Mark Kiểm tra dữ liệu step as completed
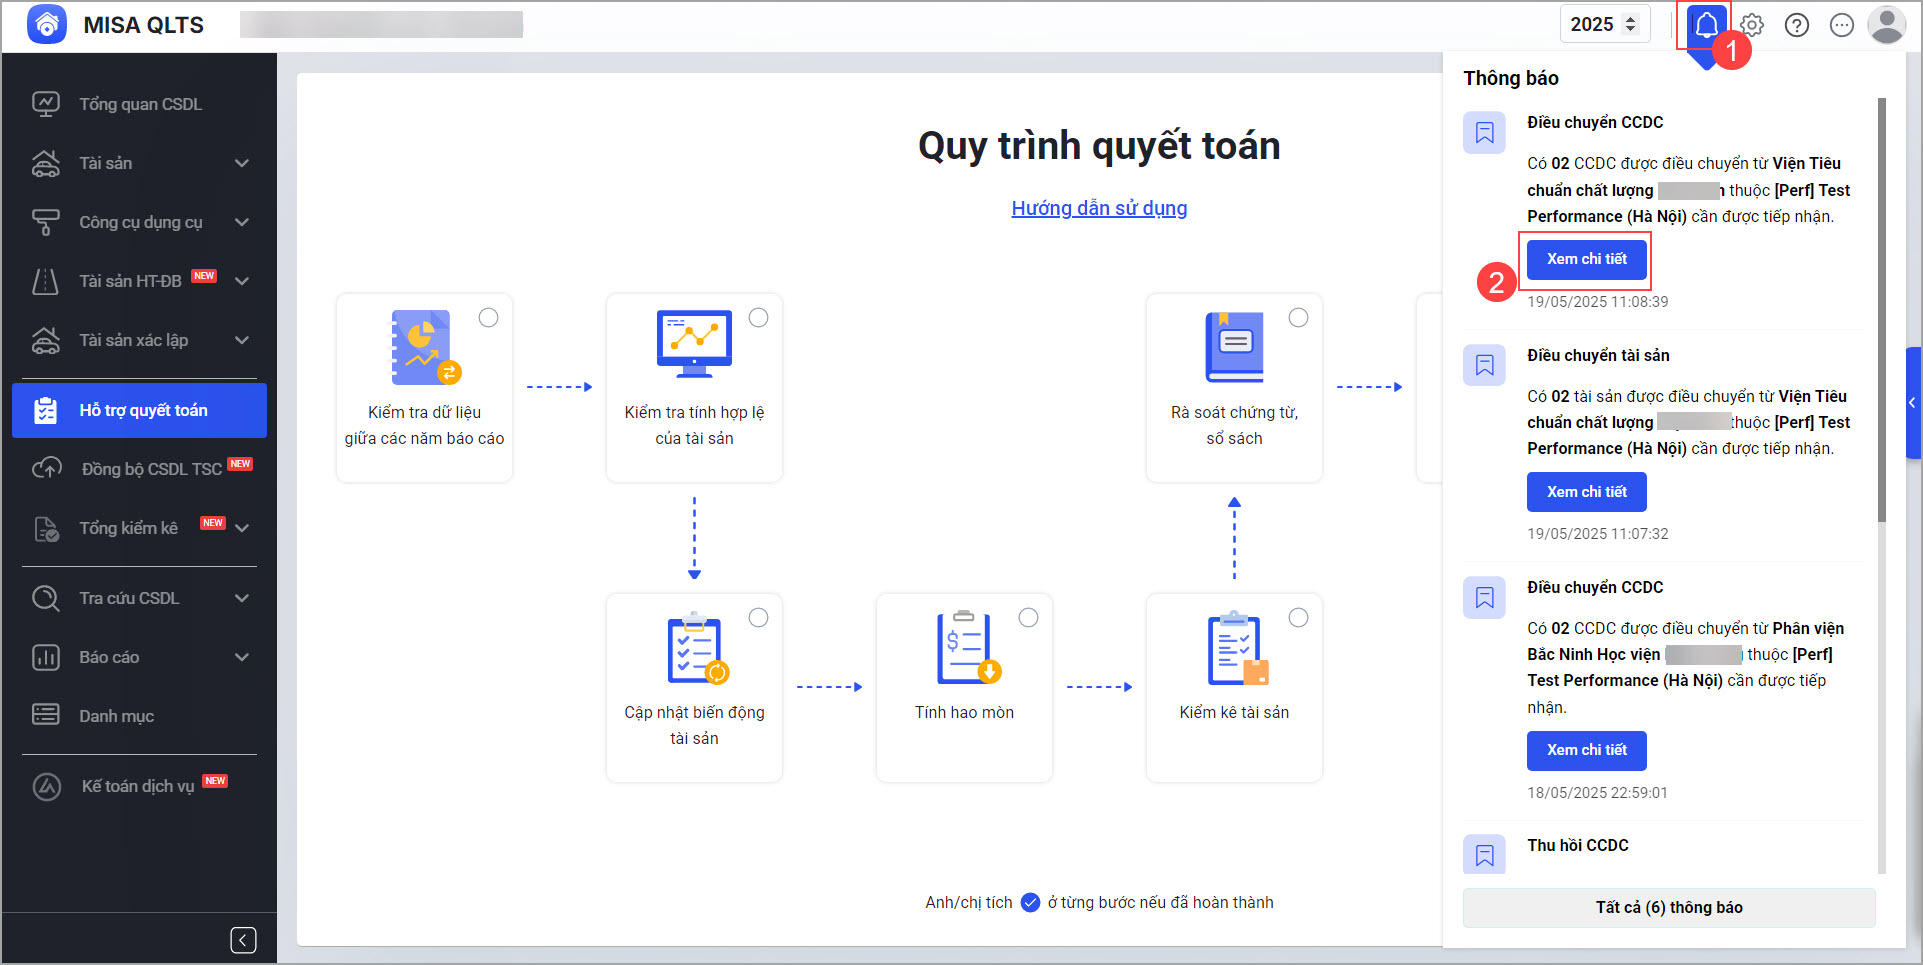 [x=488, y=317]
